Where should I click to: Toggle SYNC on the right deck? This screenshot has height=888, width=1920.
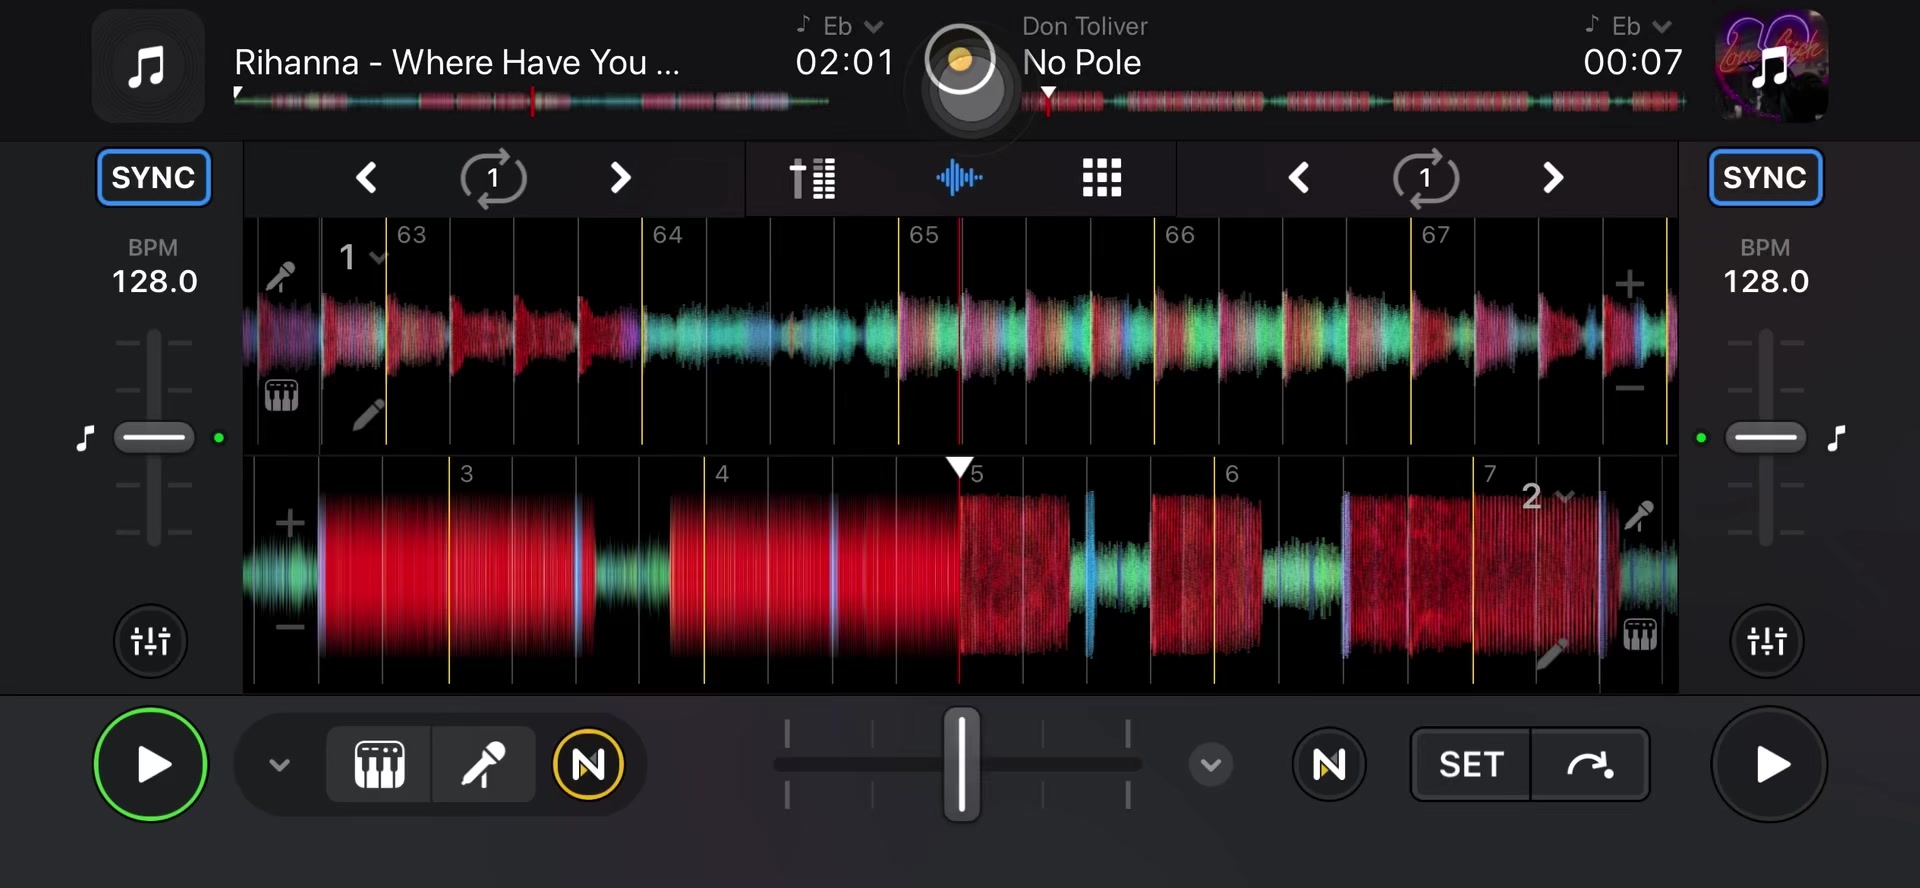point(1765,178)
